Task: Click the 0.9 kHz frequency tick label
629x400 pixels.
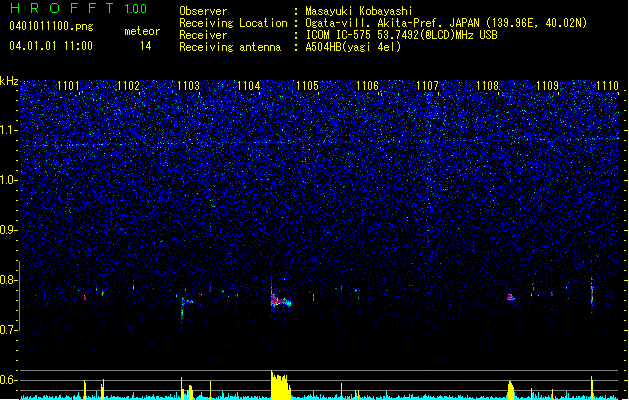Action: coord(9,230)
